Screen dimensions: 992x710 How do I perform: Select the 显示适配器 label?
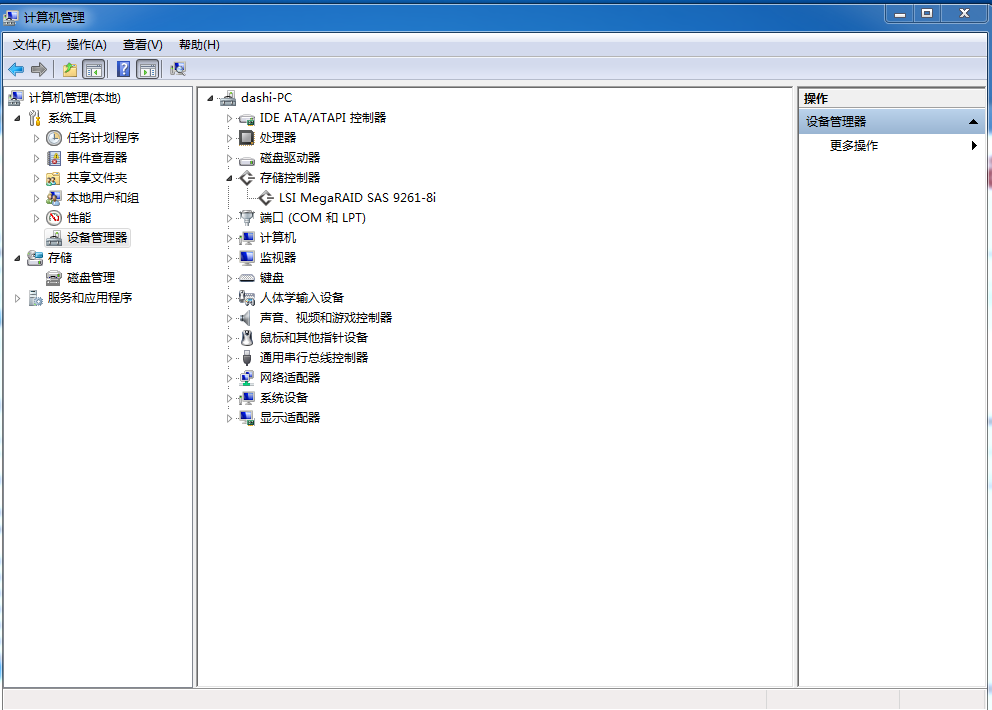(x=290, y=418)
